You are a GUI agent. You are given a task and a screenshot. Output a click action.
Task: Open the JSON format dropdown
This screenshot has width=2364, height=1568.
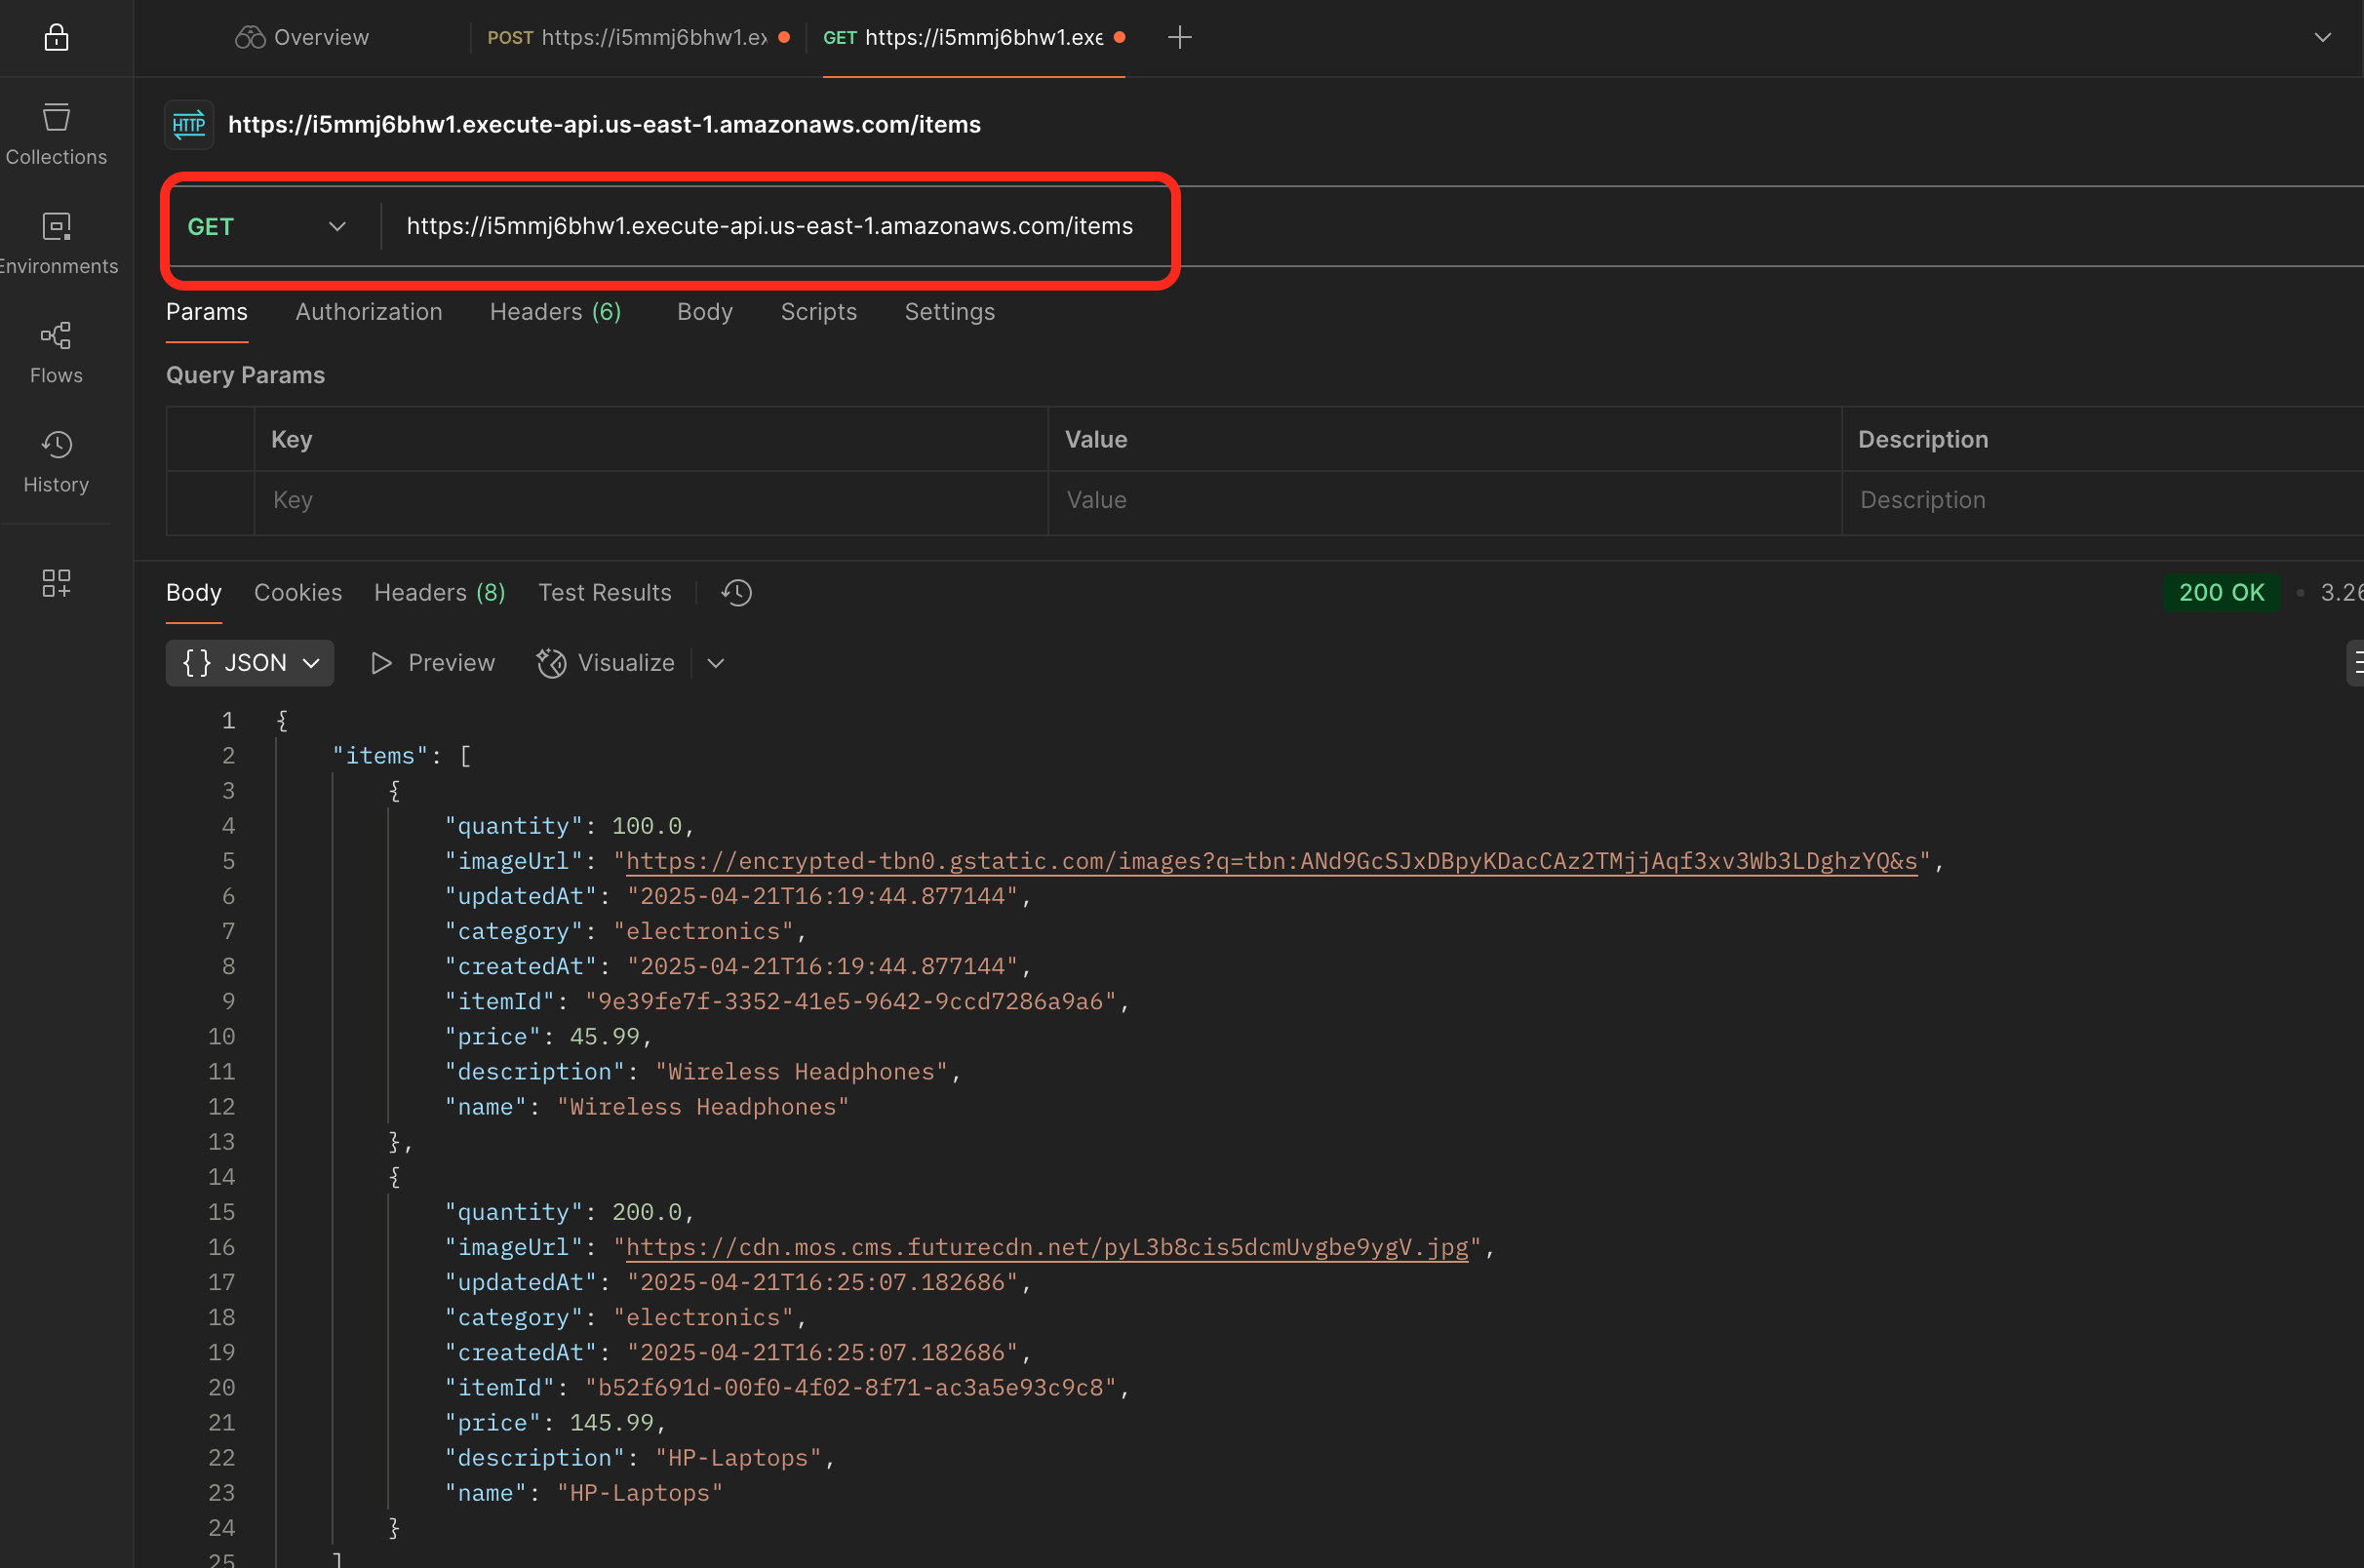point(250,662)
